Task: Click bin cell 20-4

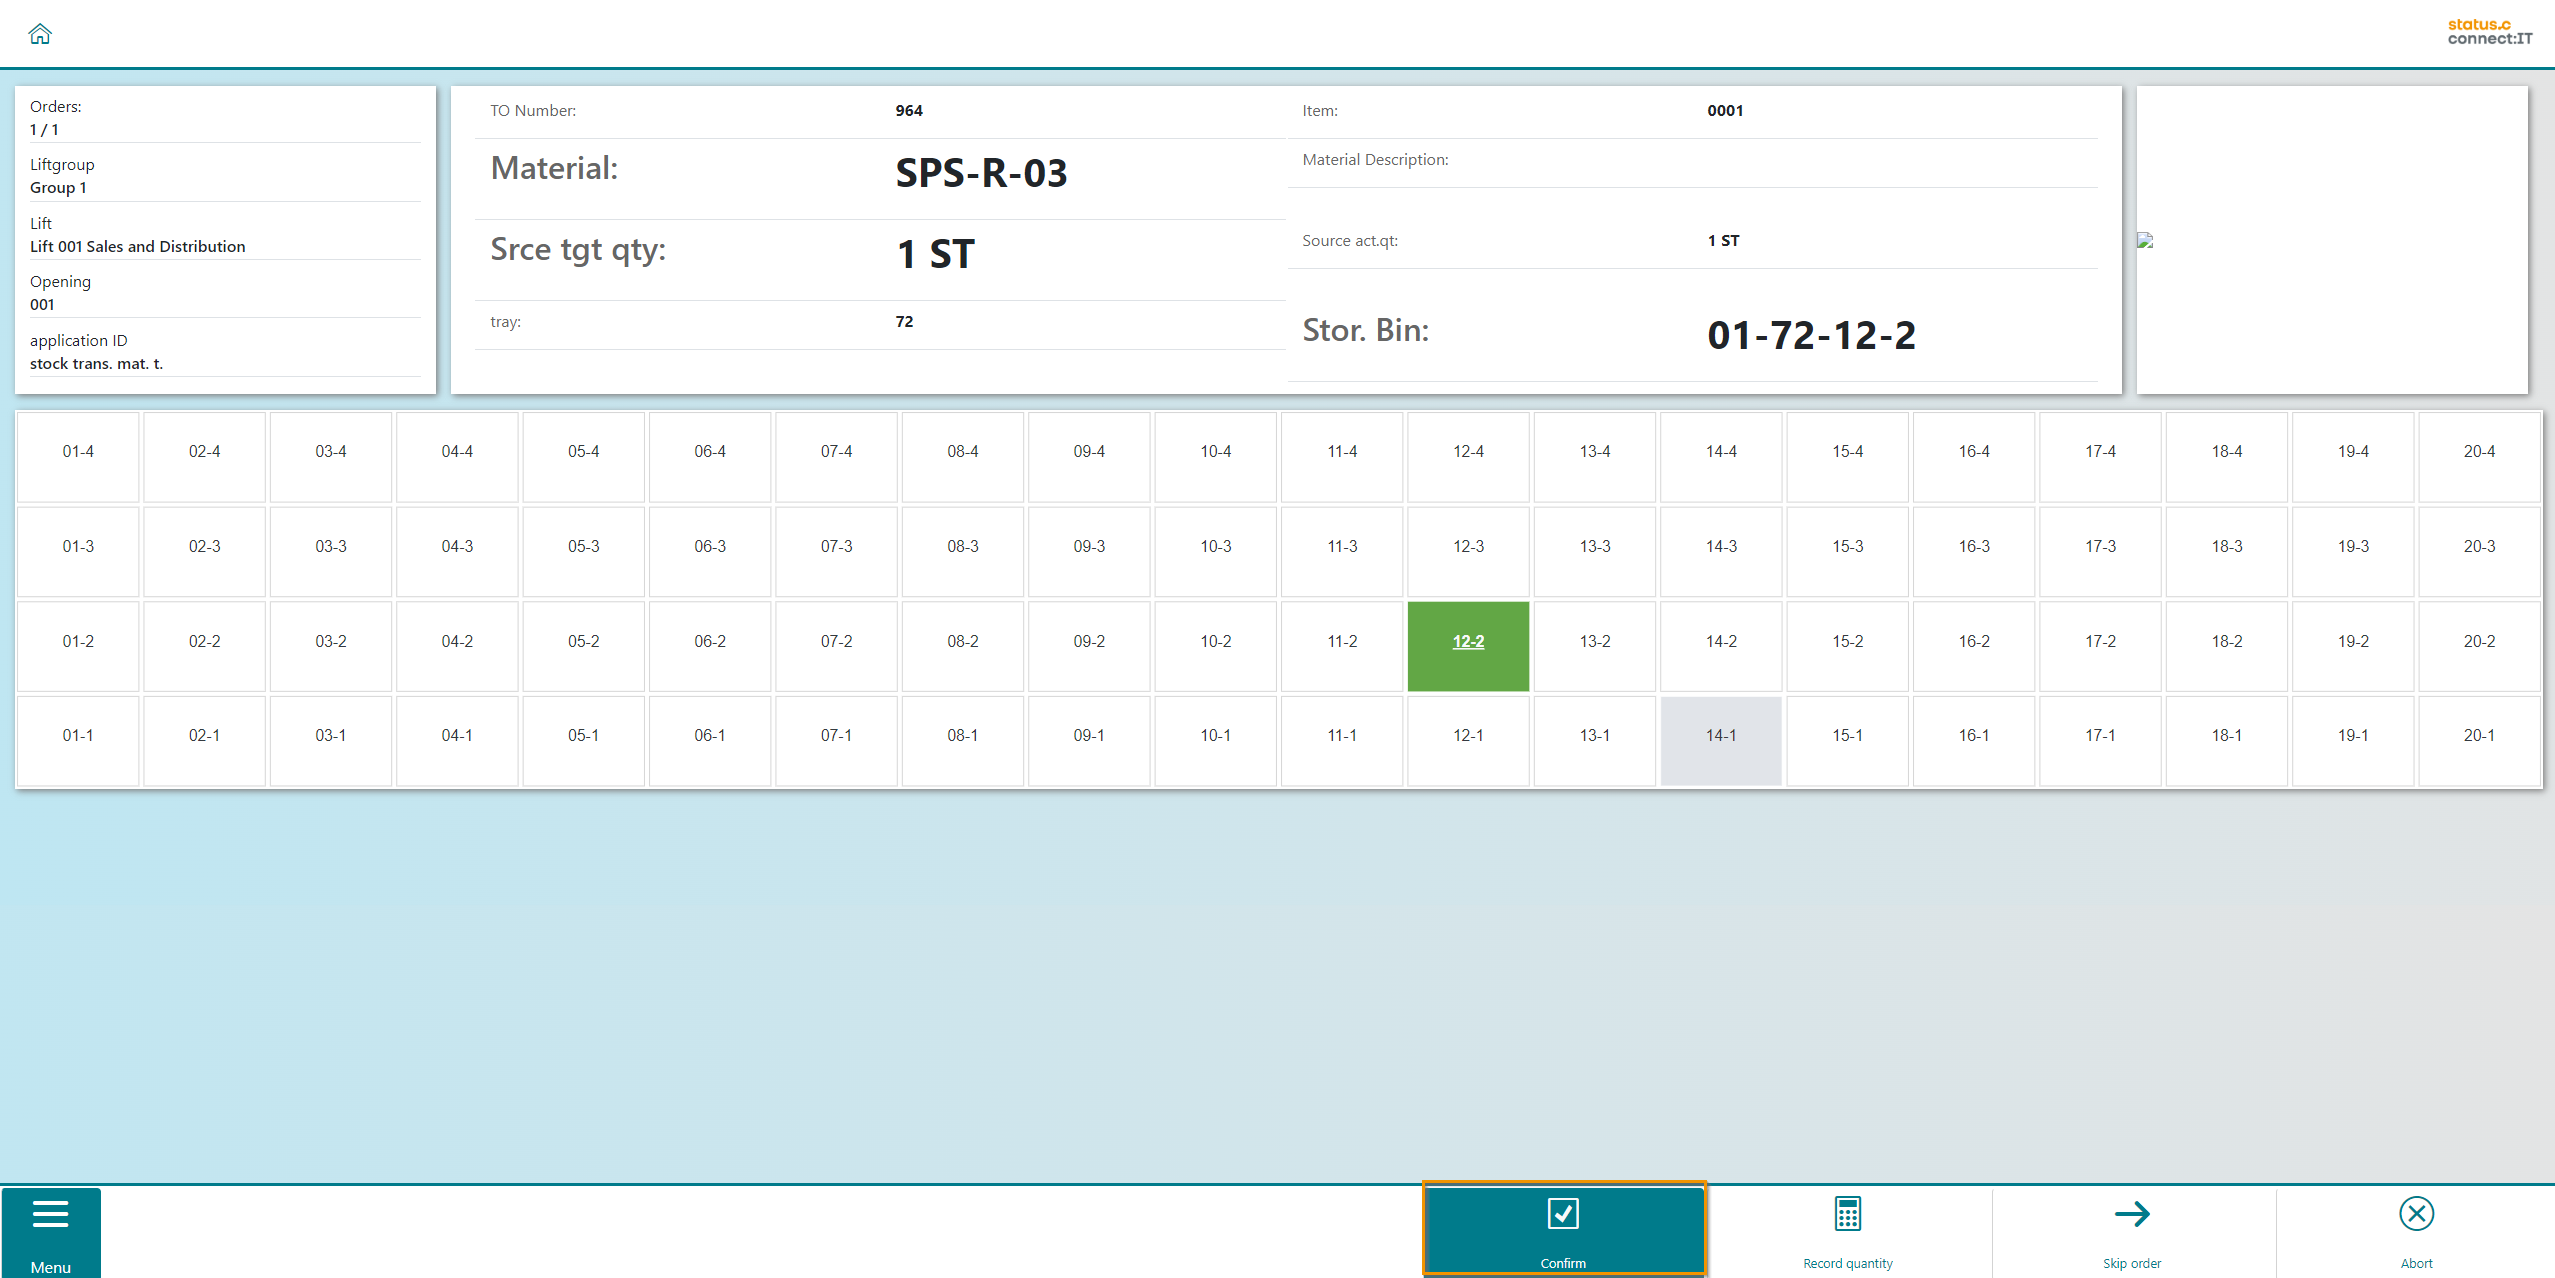Action: 2479,452
